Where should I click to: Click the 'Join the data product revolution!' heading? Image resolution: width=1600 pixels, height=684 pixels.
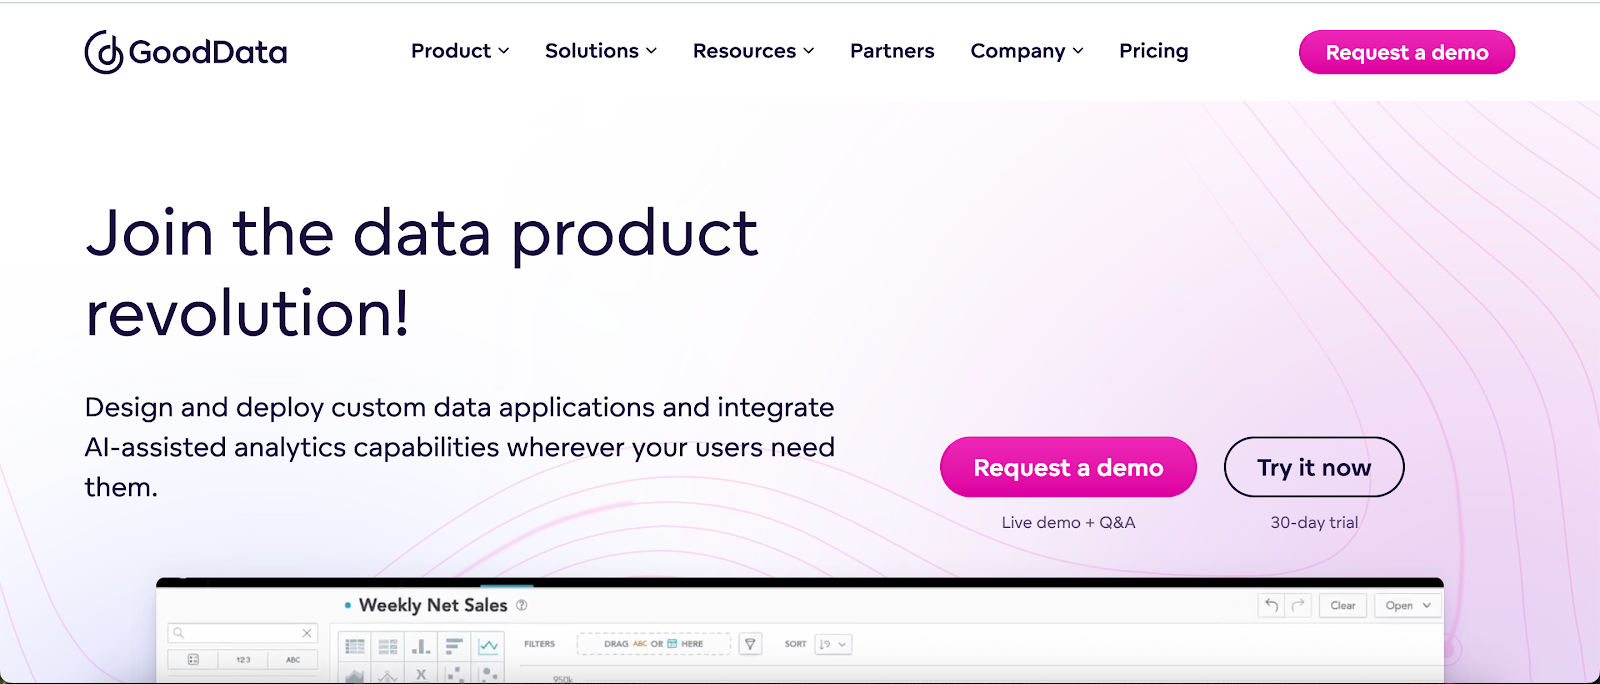click(421, 272)
